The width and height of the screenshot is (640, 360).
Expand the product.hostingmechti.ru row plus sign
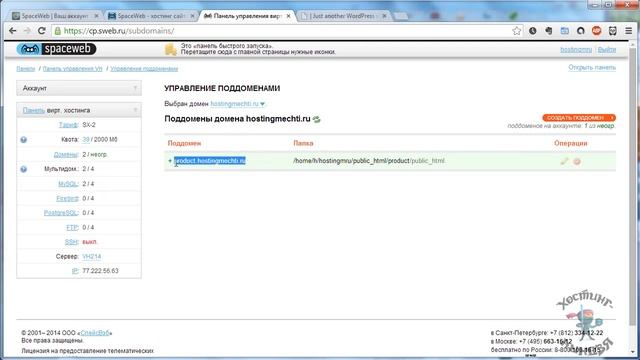coord(170,161)
